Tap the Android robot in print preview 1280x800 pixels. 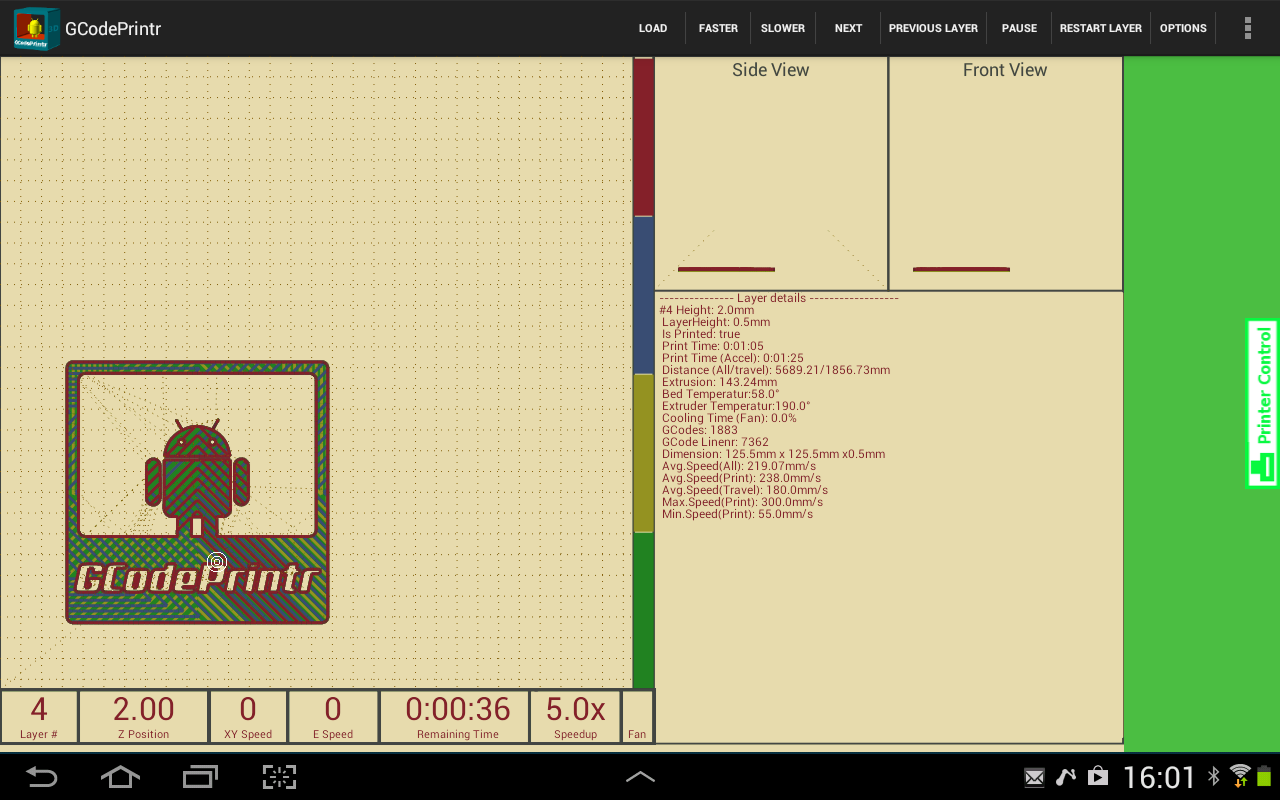coord(197,478)
